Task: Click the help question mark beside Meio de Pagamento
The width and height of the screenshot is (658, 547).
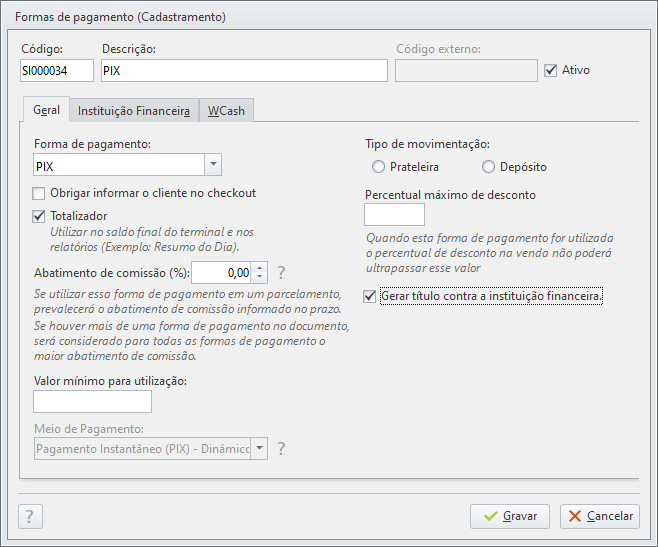Action: (x=281, y=449)
